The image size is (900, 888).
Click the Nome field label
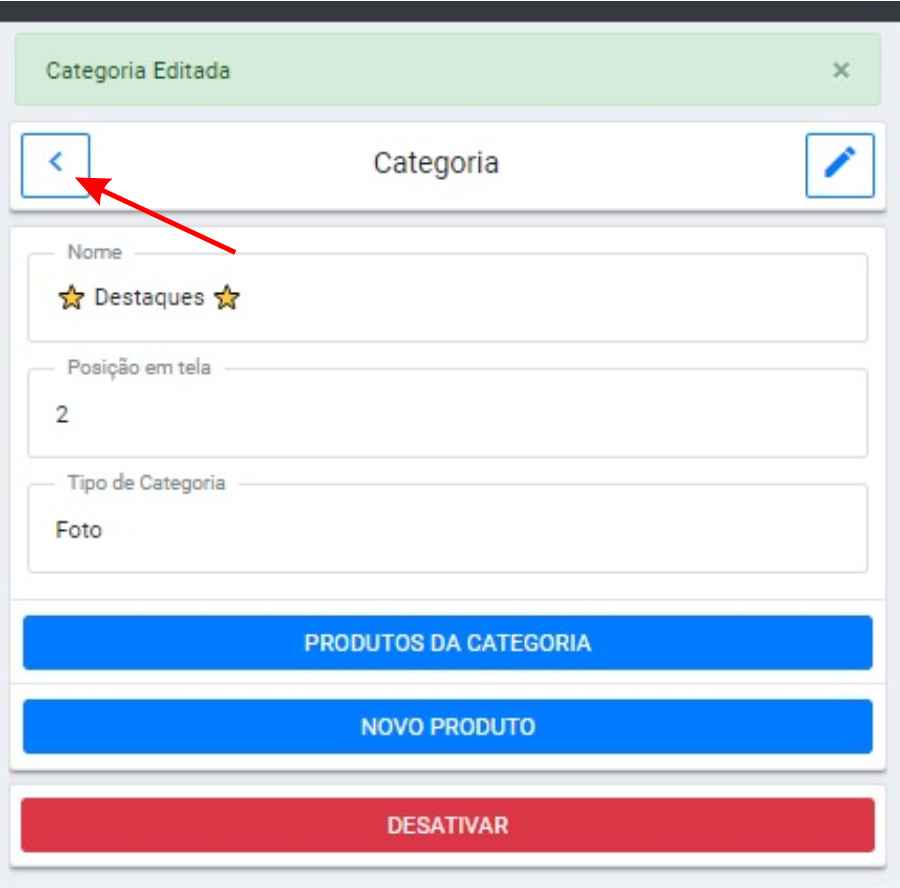tap(94, 253)
